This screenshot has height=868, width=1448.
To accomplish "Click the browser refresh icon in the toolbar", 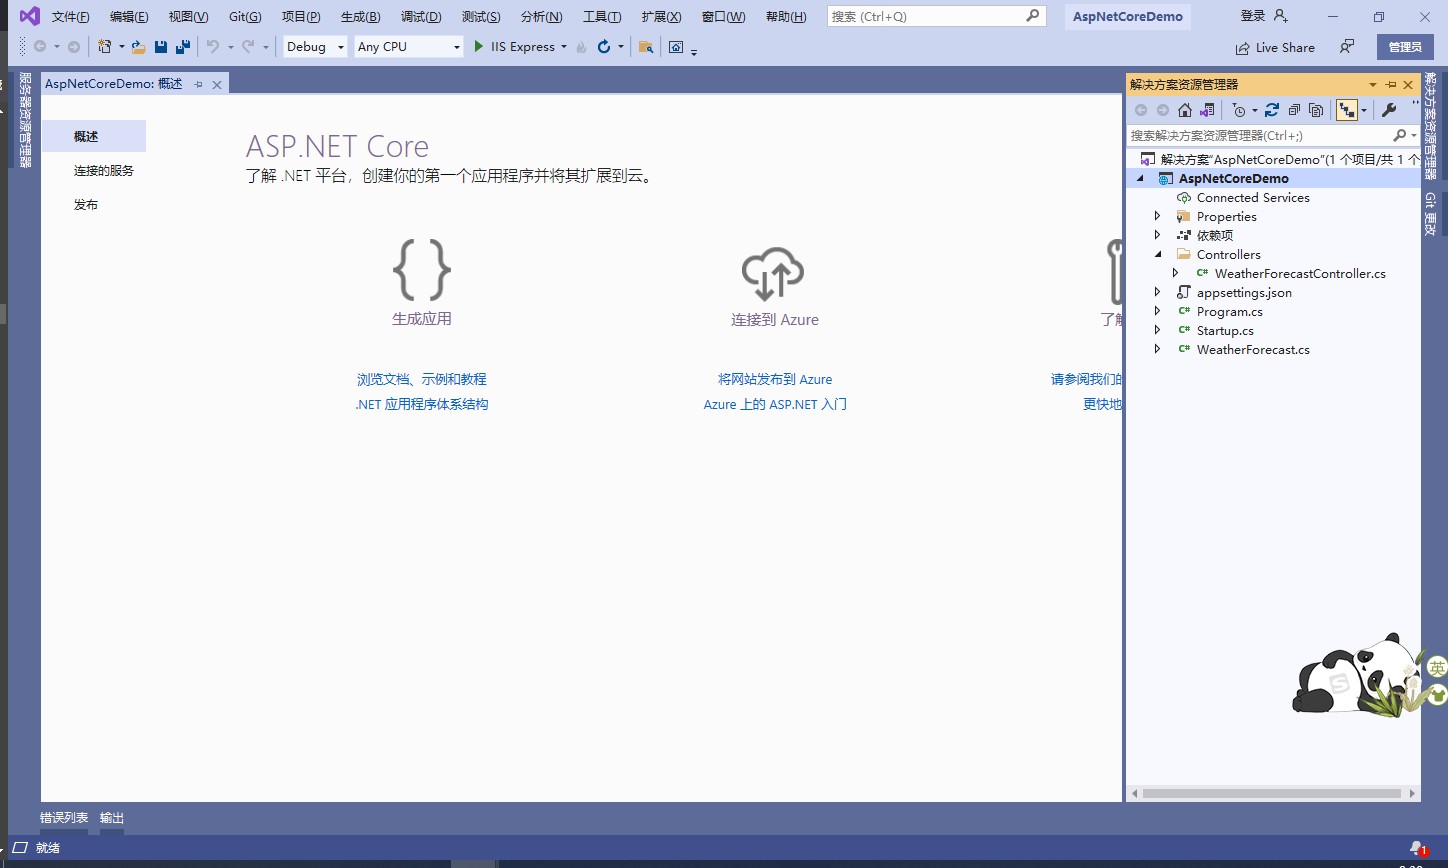I will 604,47.
